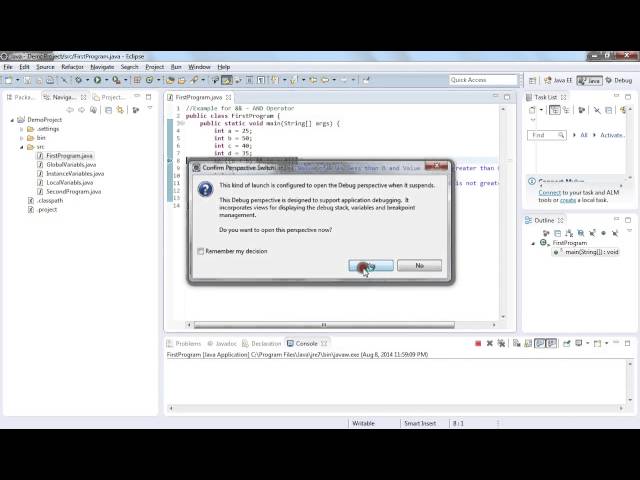Open the Debug button dropdown arrow
Image resolution: width=640 pixels, height=480 pixels.
87,80
